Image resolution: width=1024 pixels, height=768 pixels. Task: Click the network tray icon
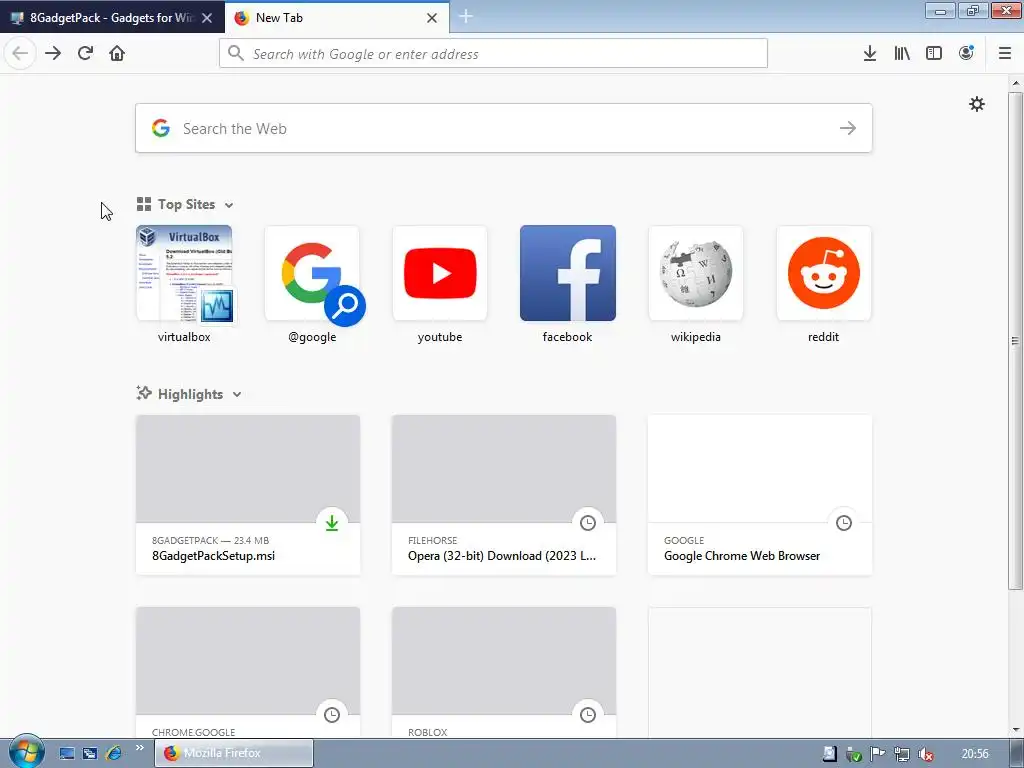coord(901,754)
